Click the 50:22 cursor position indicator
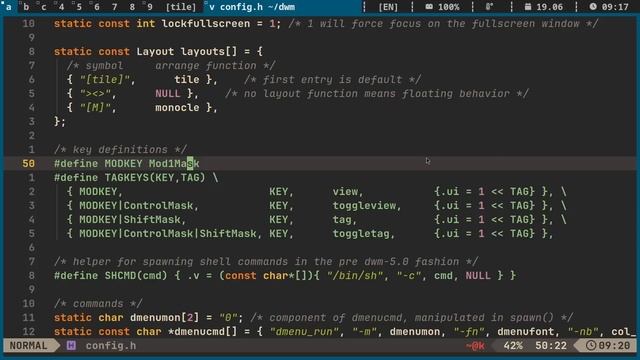The height and width of the screenshot is (360, 640). (551, 346)
